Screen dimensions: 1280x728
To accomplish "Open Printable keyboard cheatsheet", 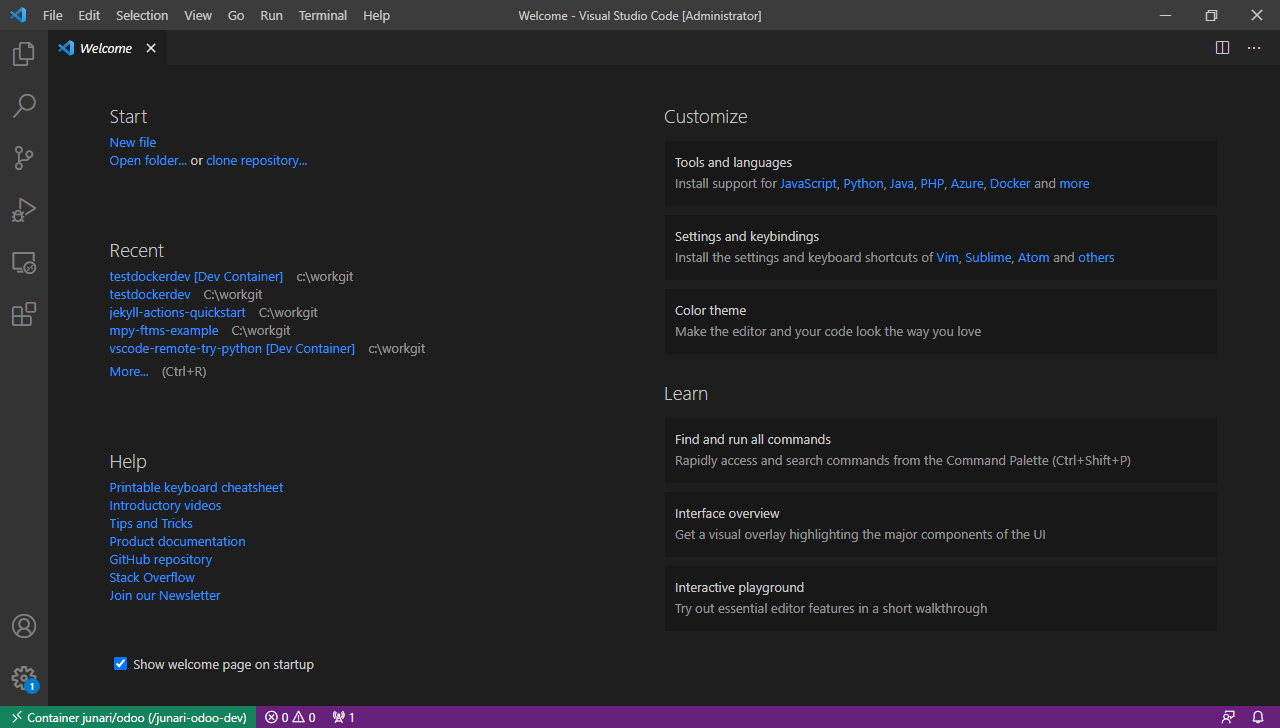I will [x=196, y=487].
